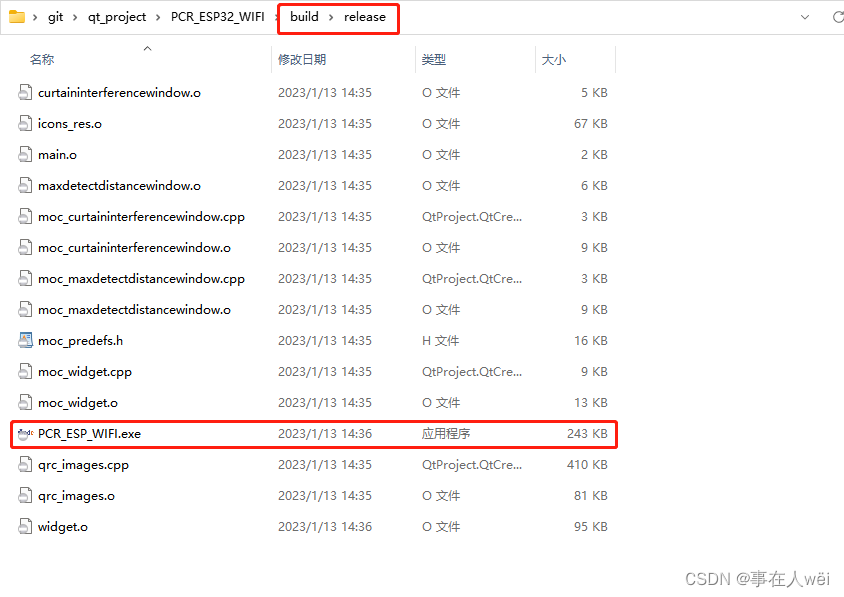The height and width of the screenshot is (597, 844).
Task: Select file name qrc_images.o
Action: (76, 496)
